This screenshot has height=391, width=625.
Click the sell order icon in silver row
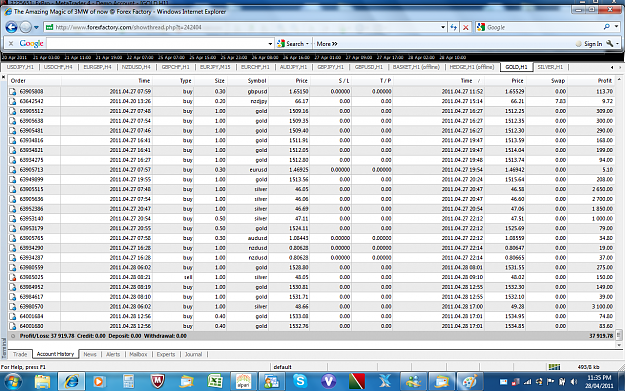[x=13, y=277]
